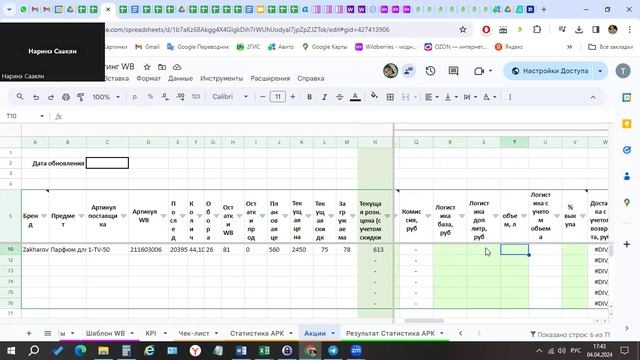Open the fill color picker
Viewport: 640px width, 360px height.
(x=374, y=96)
